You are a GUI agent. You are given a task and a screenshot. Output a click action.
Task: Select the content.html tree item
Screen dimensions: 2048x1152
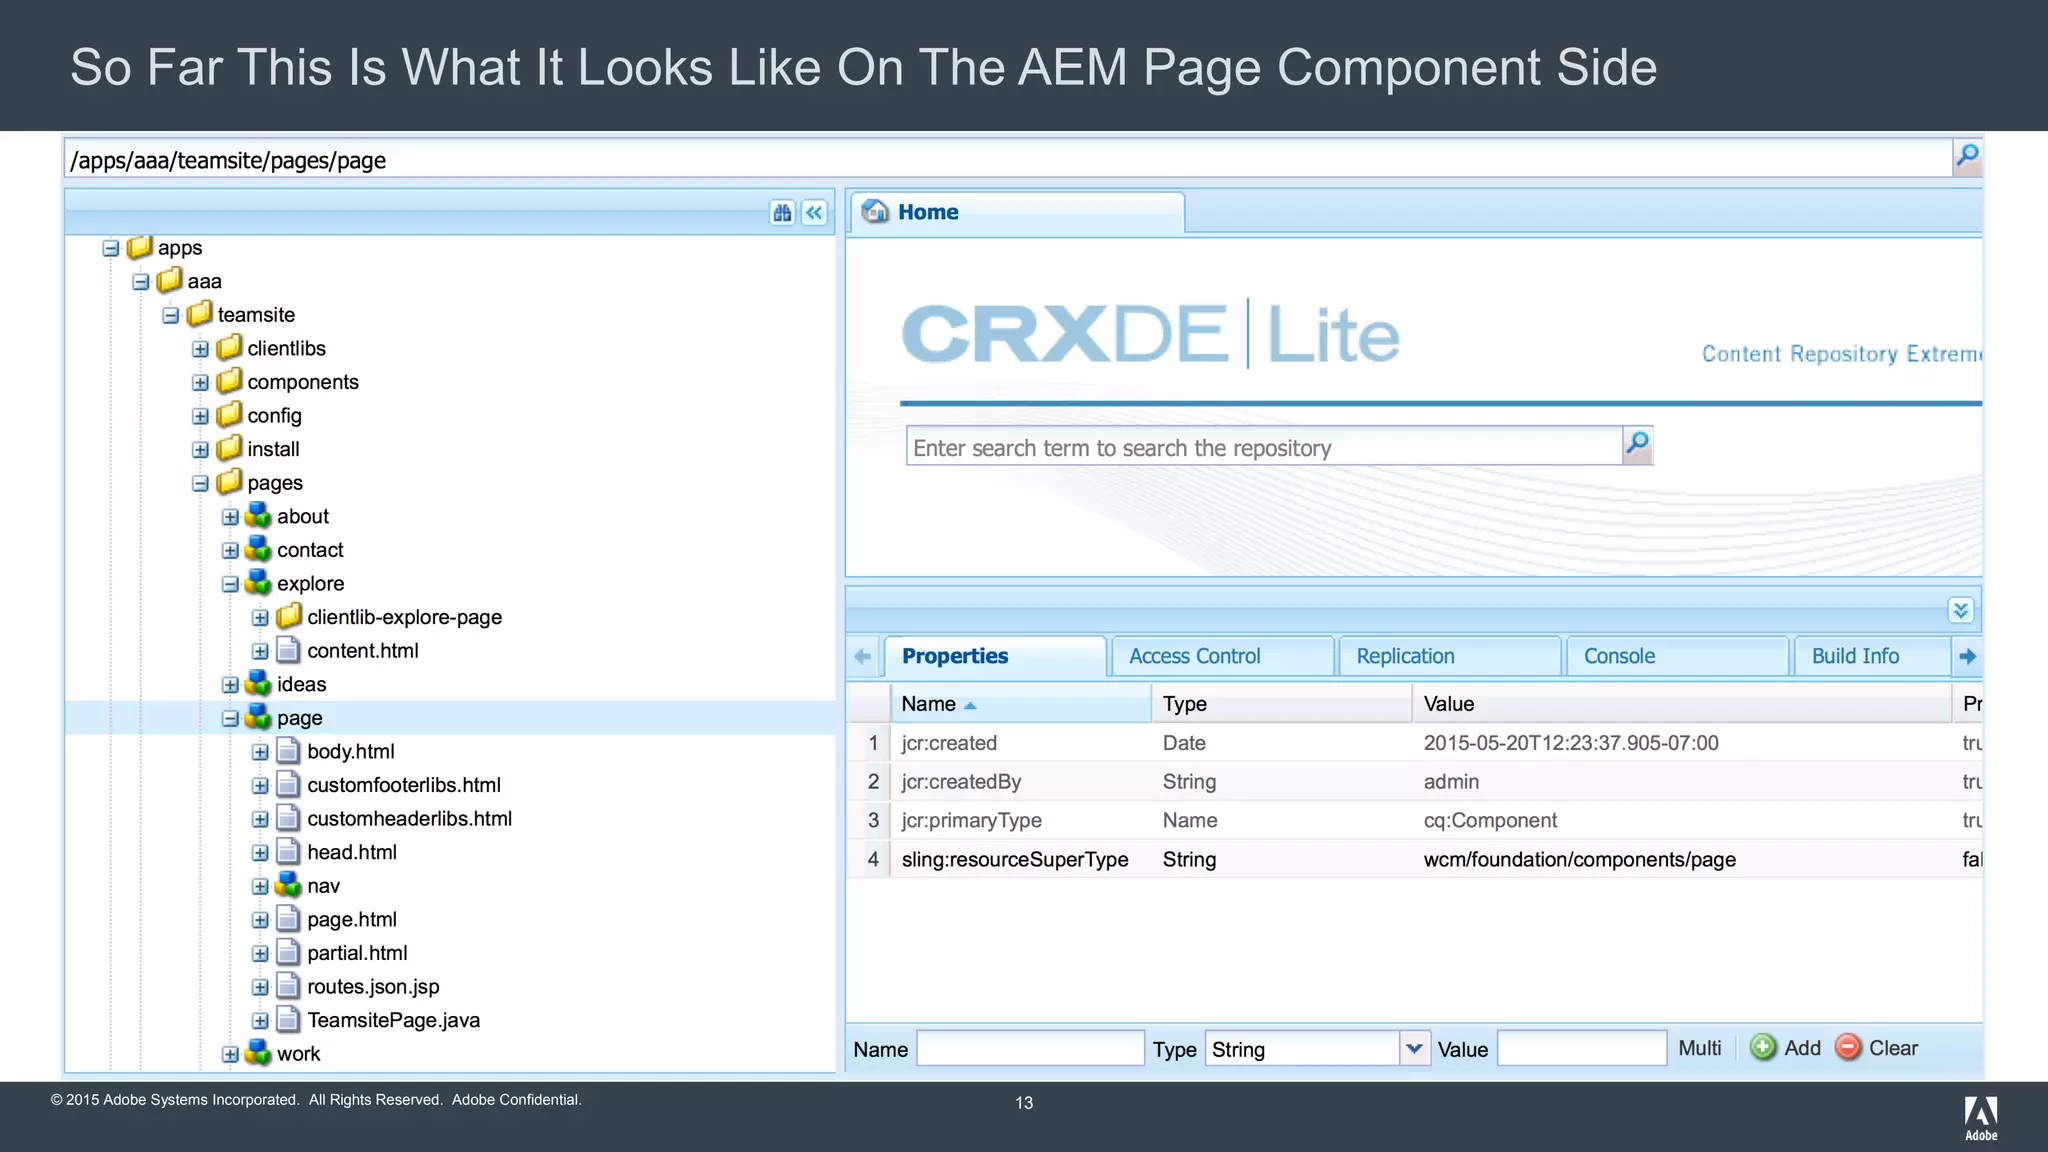363,651
